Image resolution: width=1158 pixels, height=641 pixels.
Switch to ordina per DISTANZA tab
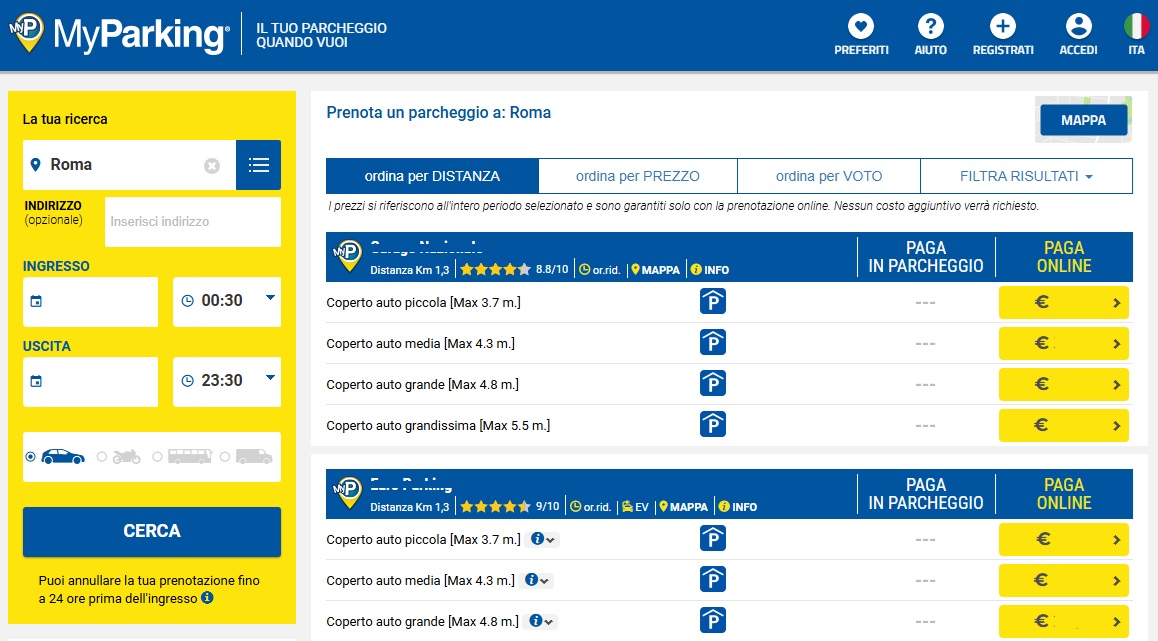click(x=432, y=176)
